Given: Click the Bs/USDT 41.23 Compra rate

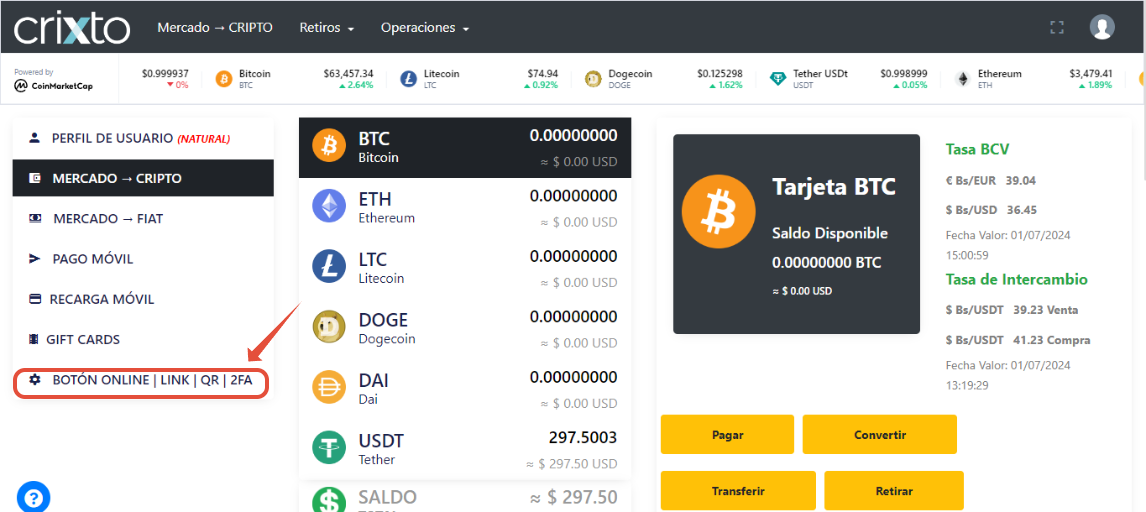Looking at the screenshot, I should tap(1018, 340).
